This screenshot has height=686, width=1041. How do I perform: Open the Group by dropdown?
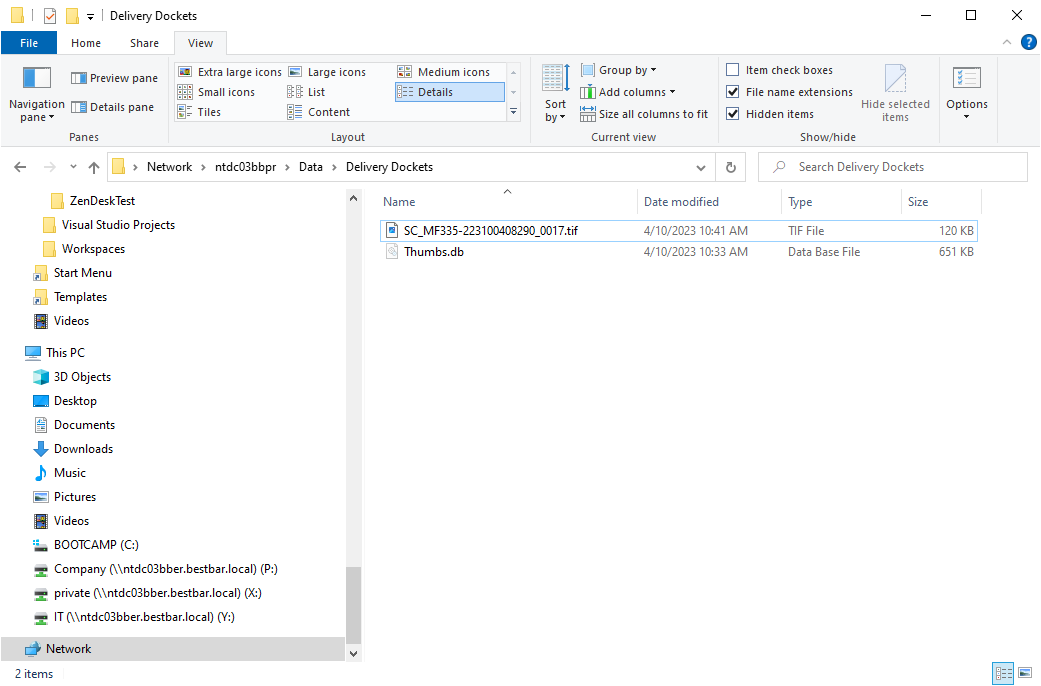(x=619, y=69)
